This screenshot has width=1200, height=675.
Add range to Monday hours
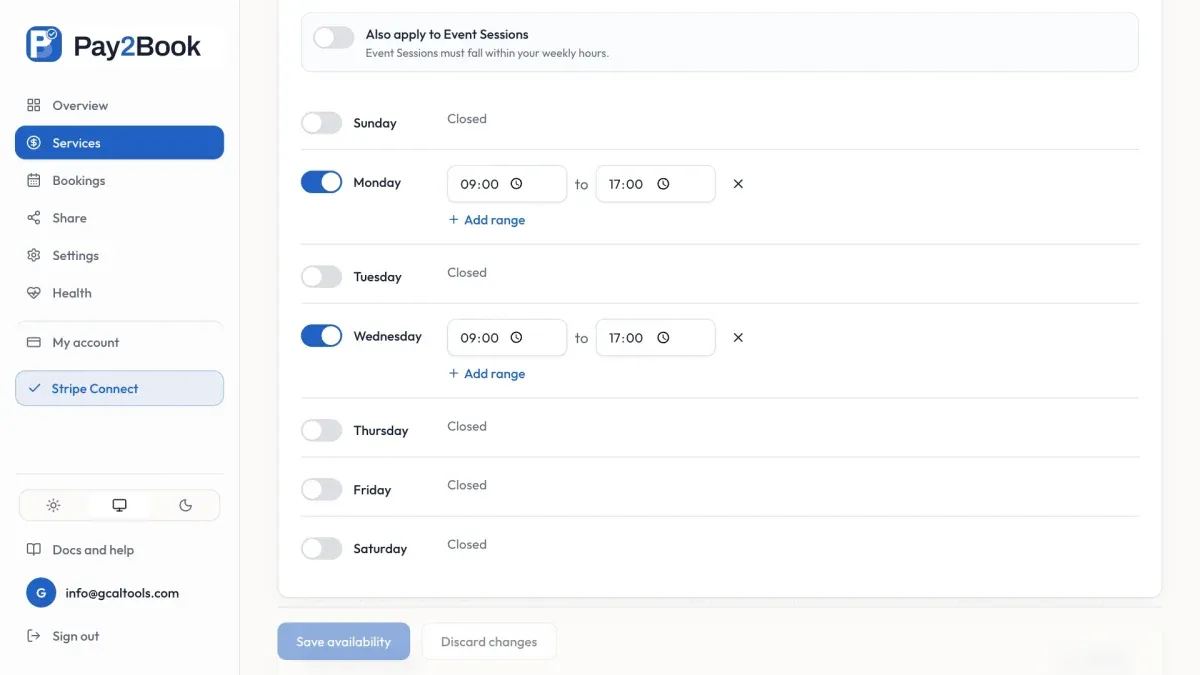(487, 220)
